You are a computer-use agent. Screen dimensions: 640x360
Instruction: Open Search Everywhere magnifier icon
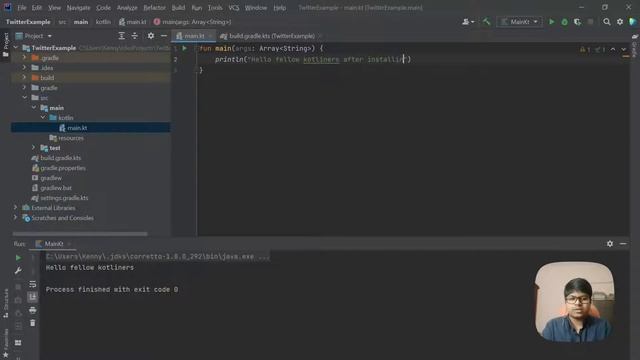[607, 22]
